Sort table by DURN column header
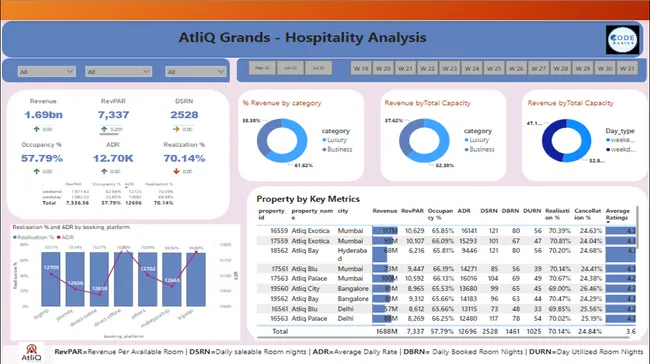The image size is (650, 364). pos(532,211)
